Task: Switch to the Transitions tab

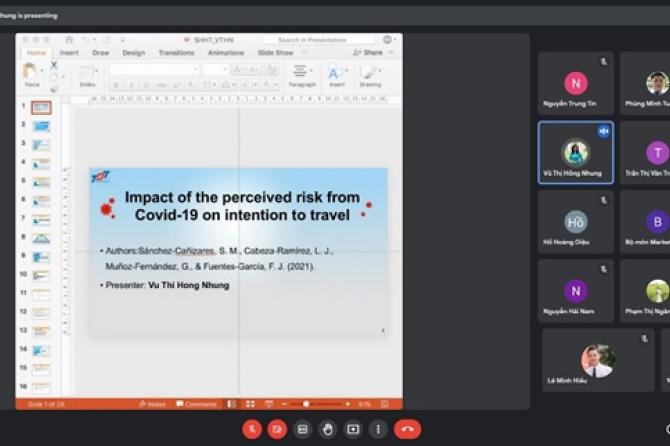Action: pyautogui.click(x=176, y=52)
